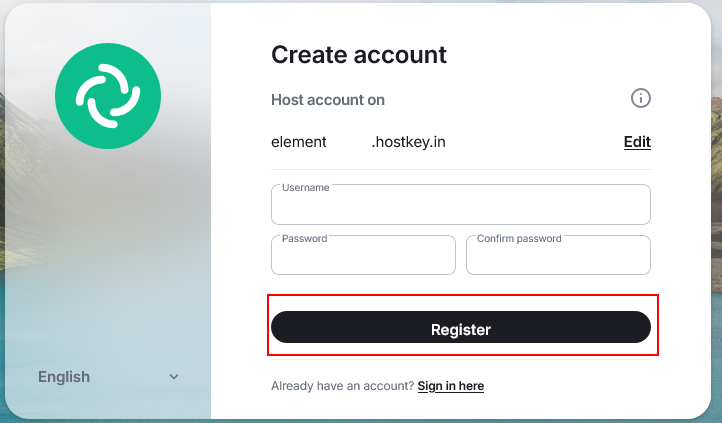Viewport: 722px width, 423px height.
Task: Click the 'Password' floating label
Action: click(304, 239)
